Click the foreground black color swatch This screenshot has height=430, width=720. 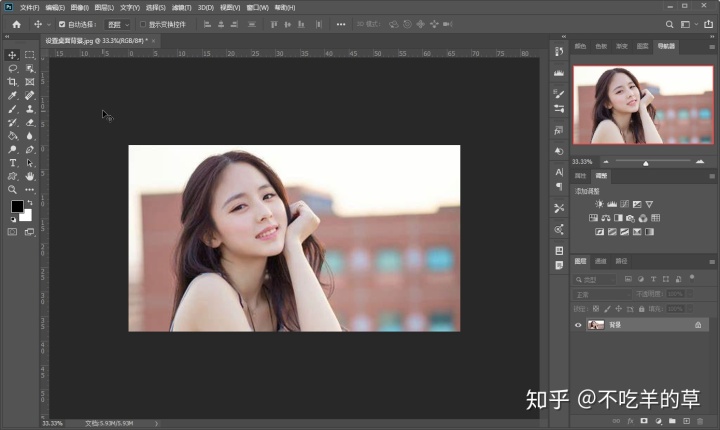tap(17, 207)
